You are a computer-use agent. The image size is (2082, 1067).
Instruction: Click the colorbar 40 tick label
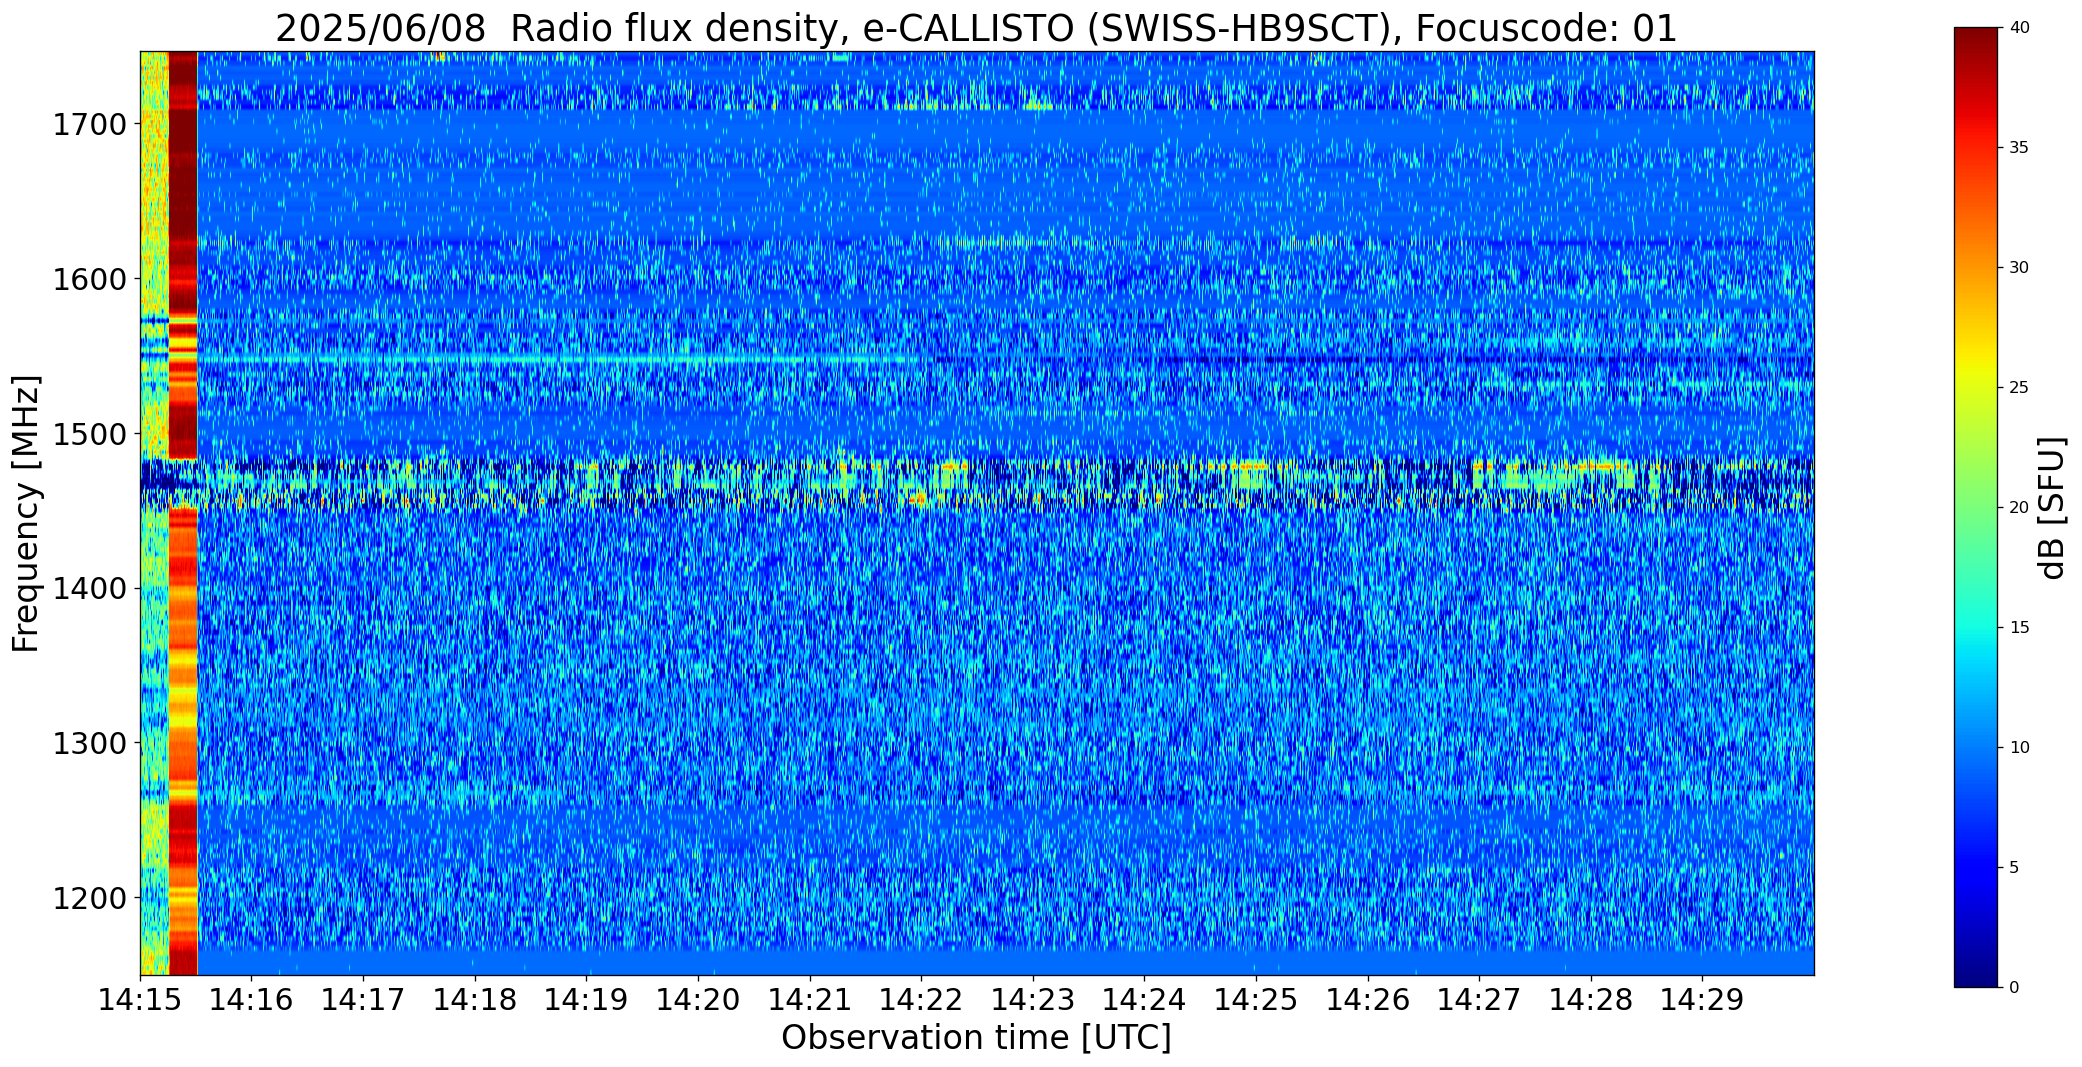2019,28
